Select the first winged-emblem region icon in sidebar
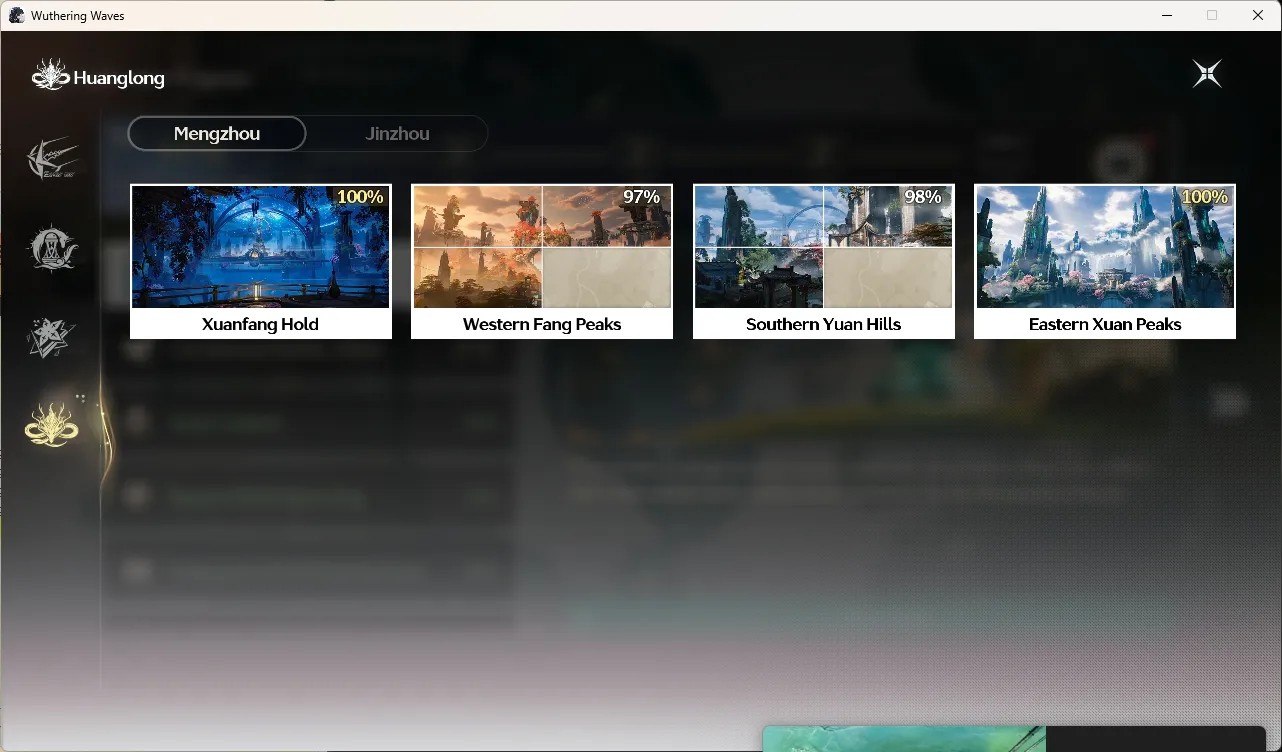Image resolution: width=1282 pixels, height=752 pixels. (x=52, y=159)
